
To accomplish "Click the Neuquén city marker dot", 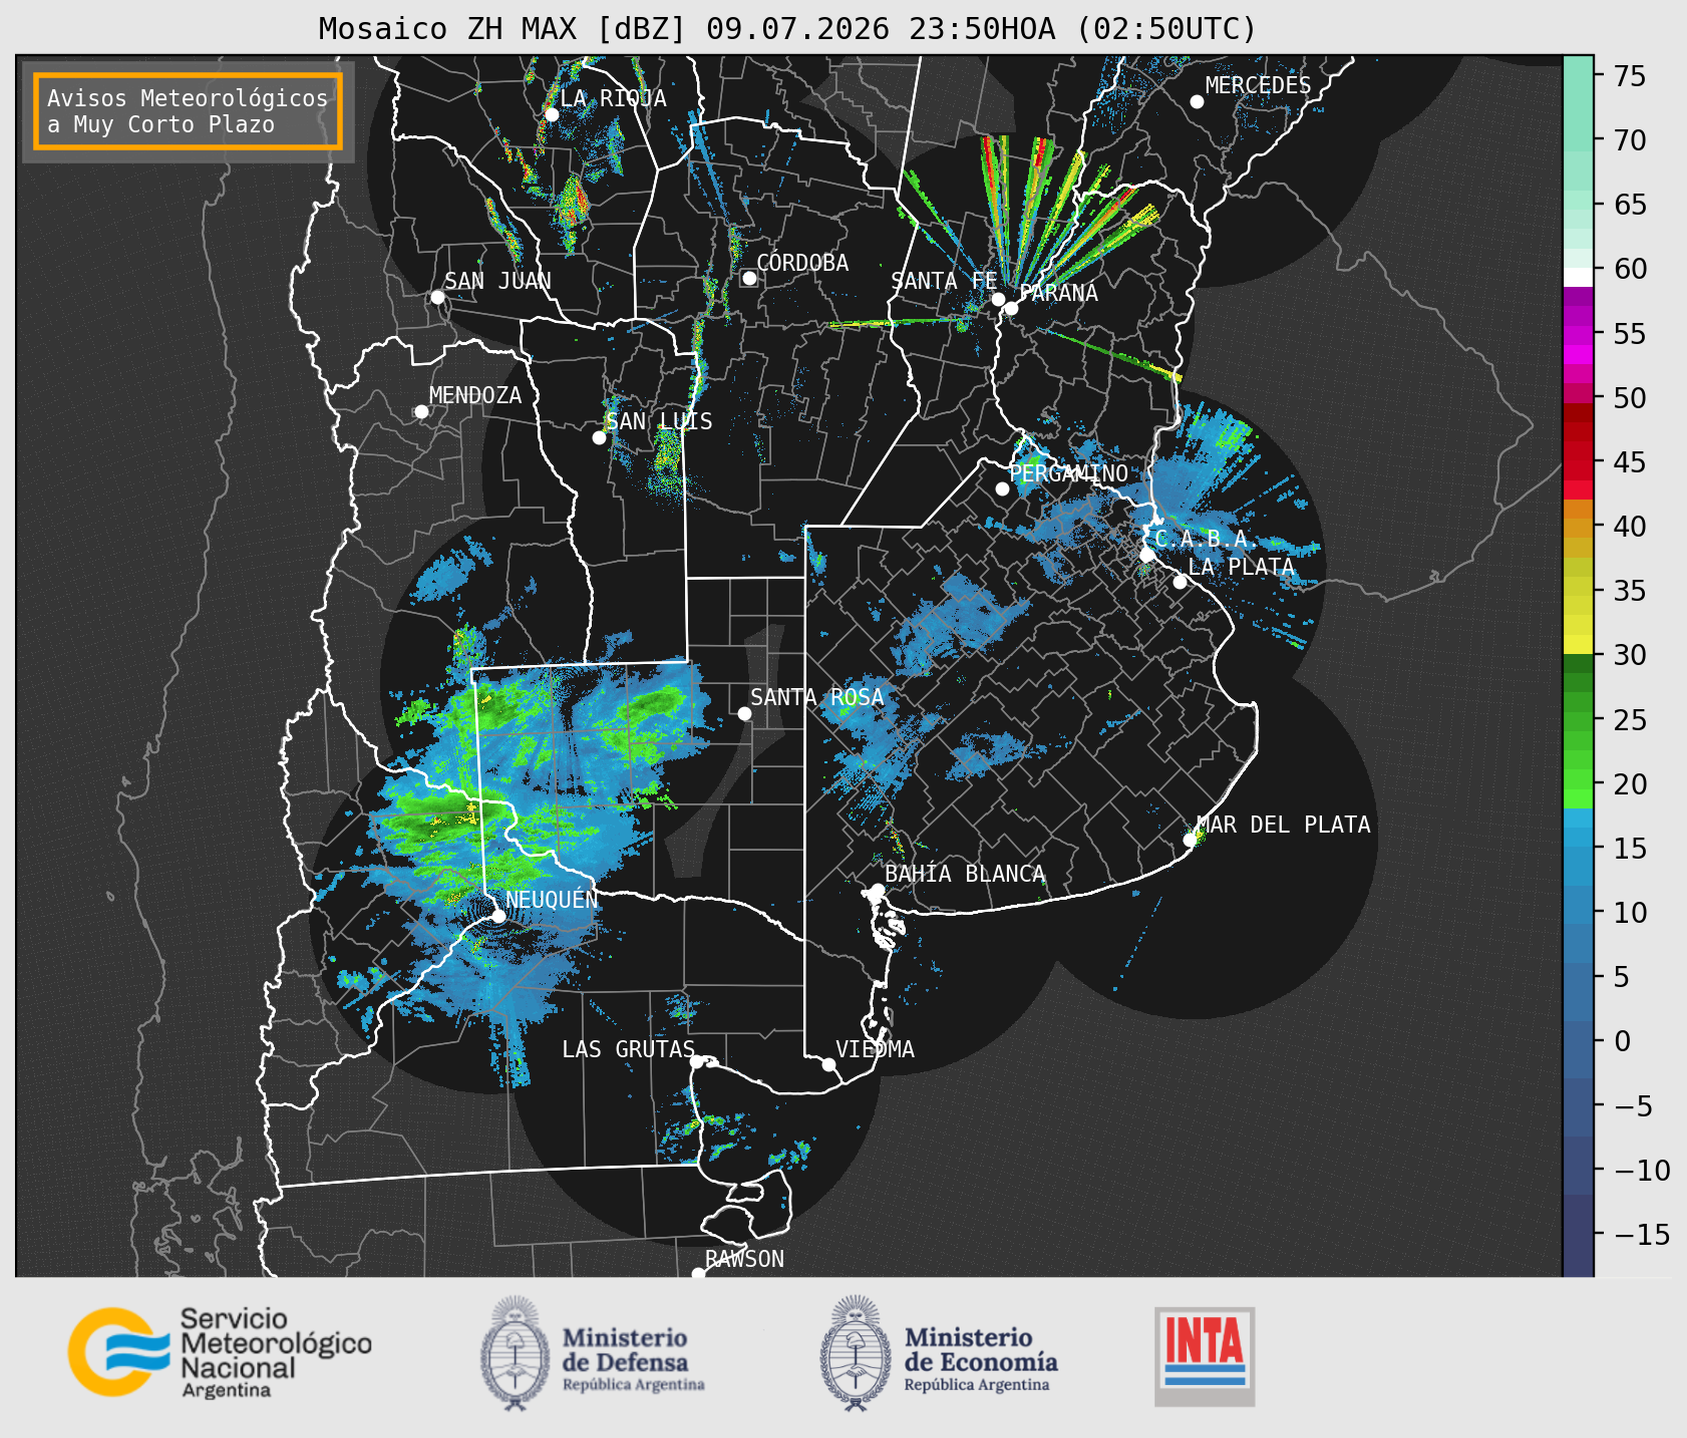I will [499, 916].
